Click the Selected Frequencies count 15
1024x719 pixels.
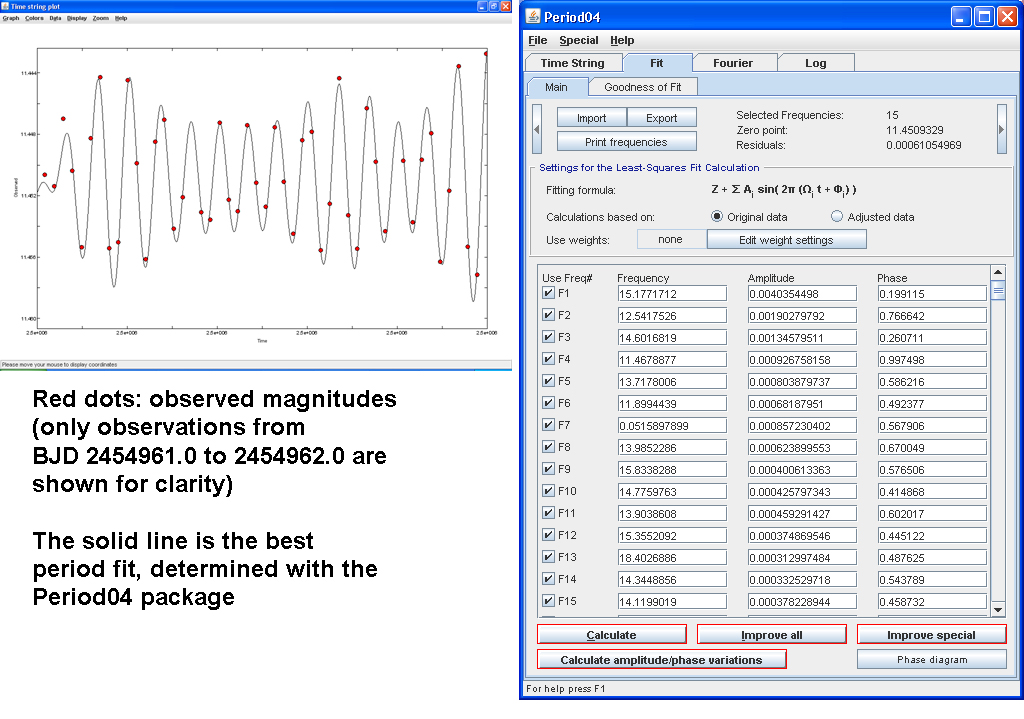(x=892, y=115)
